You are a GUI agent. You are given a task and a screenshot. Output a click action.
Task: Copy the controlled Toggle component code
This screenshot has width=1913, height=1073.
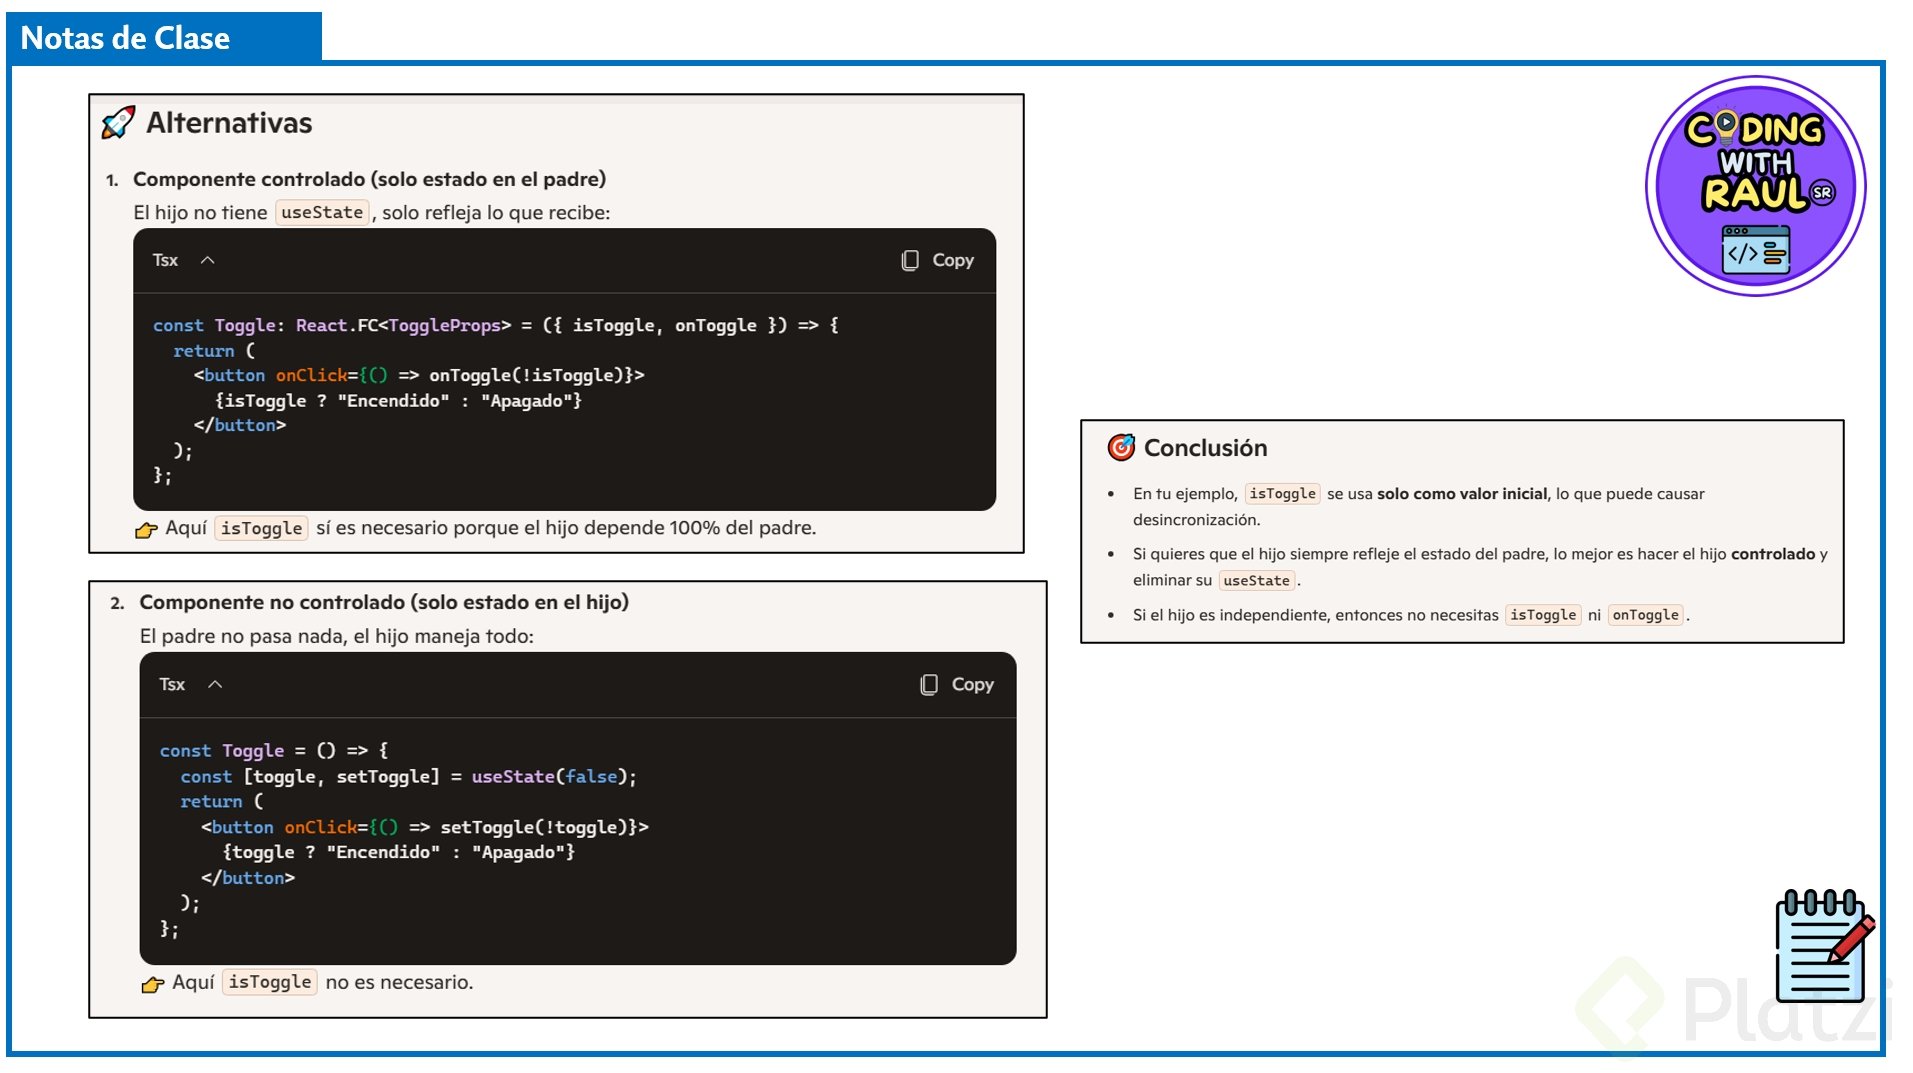point(937,260)
